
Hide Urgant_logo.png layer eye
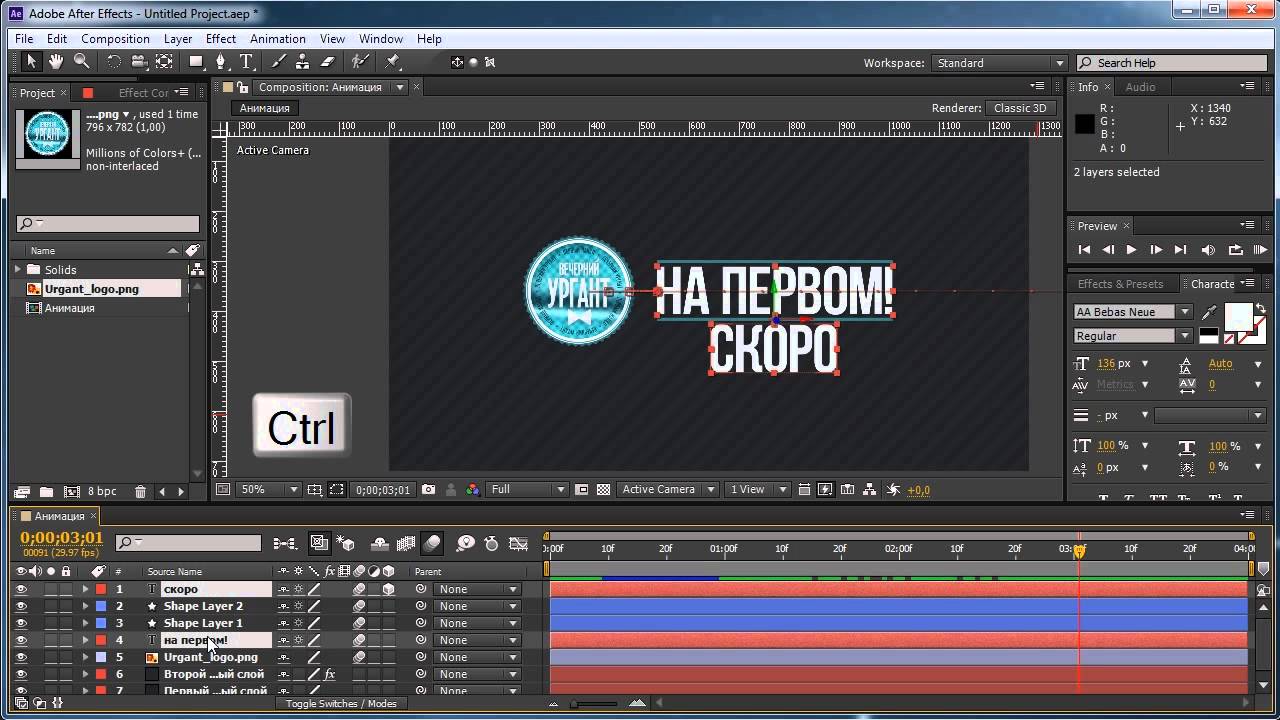[21, 657]
